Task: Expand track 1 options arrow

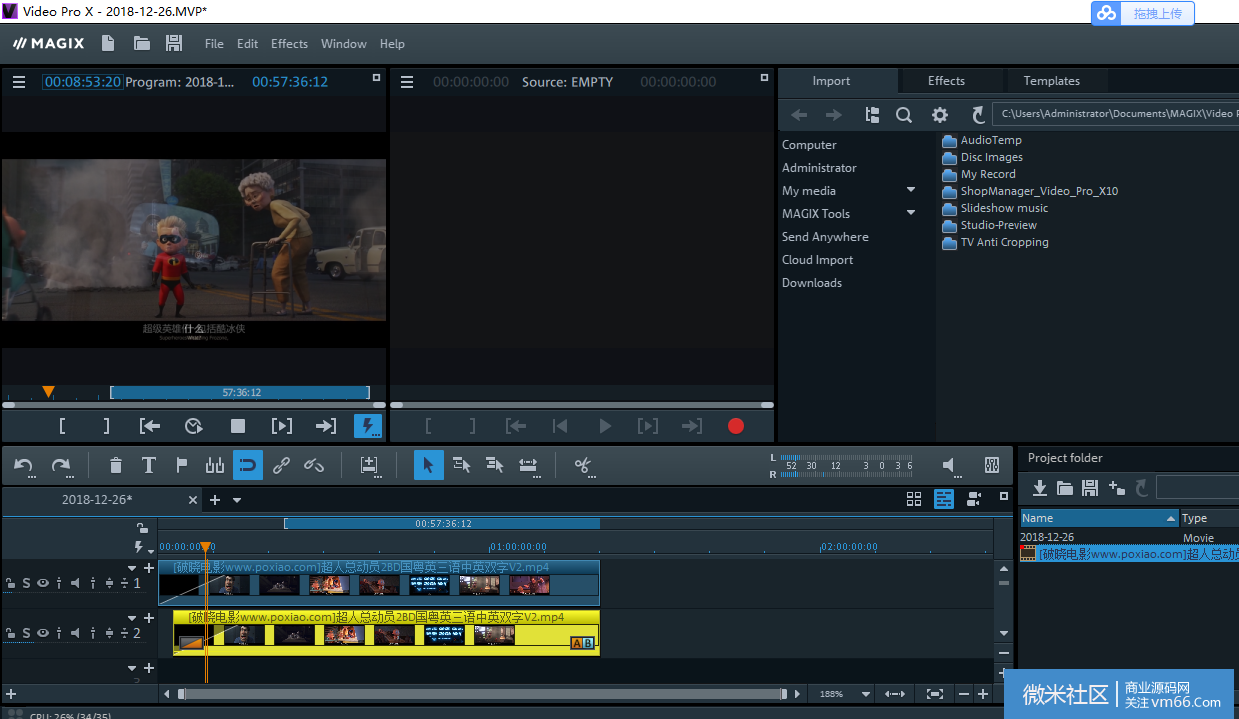Action: [x=133, y=568]
